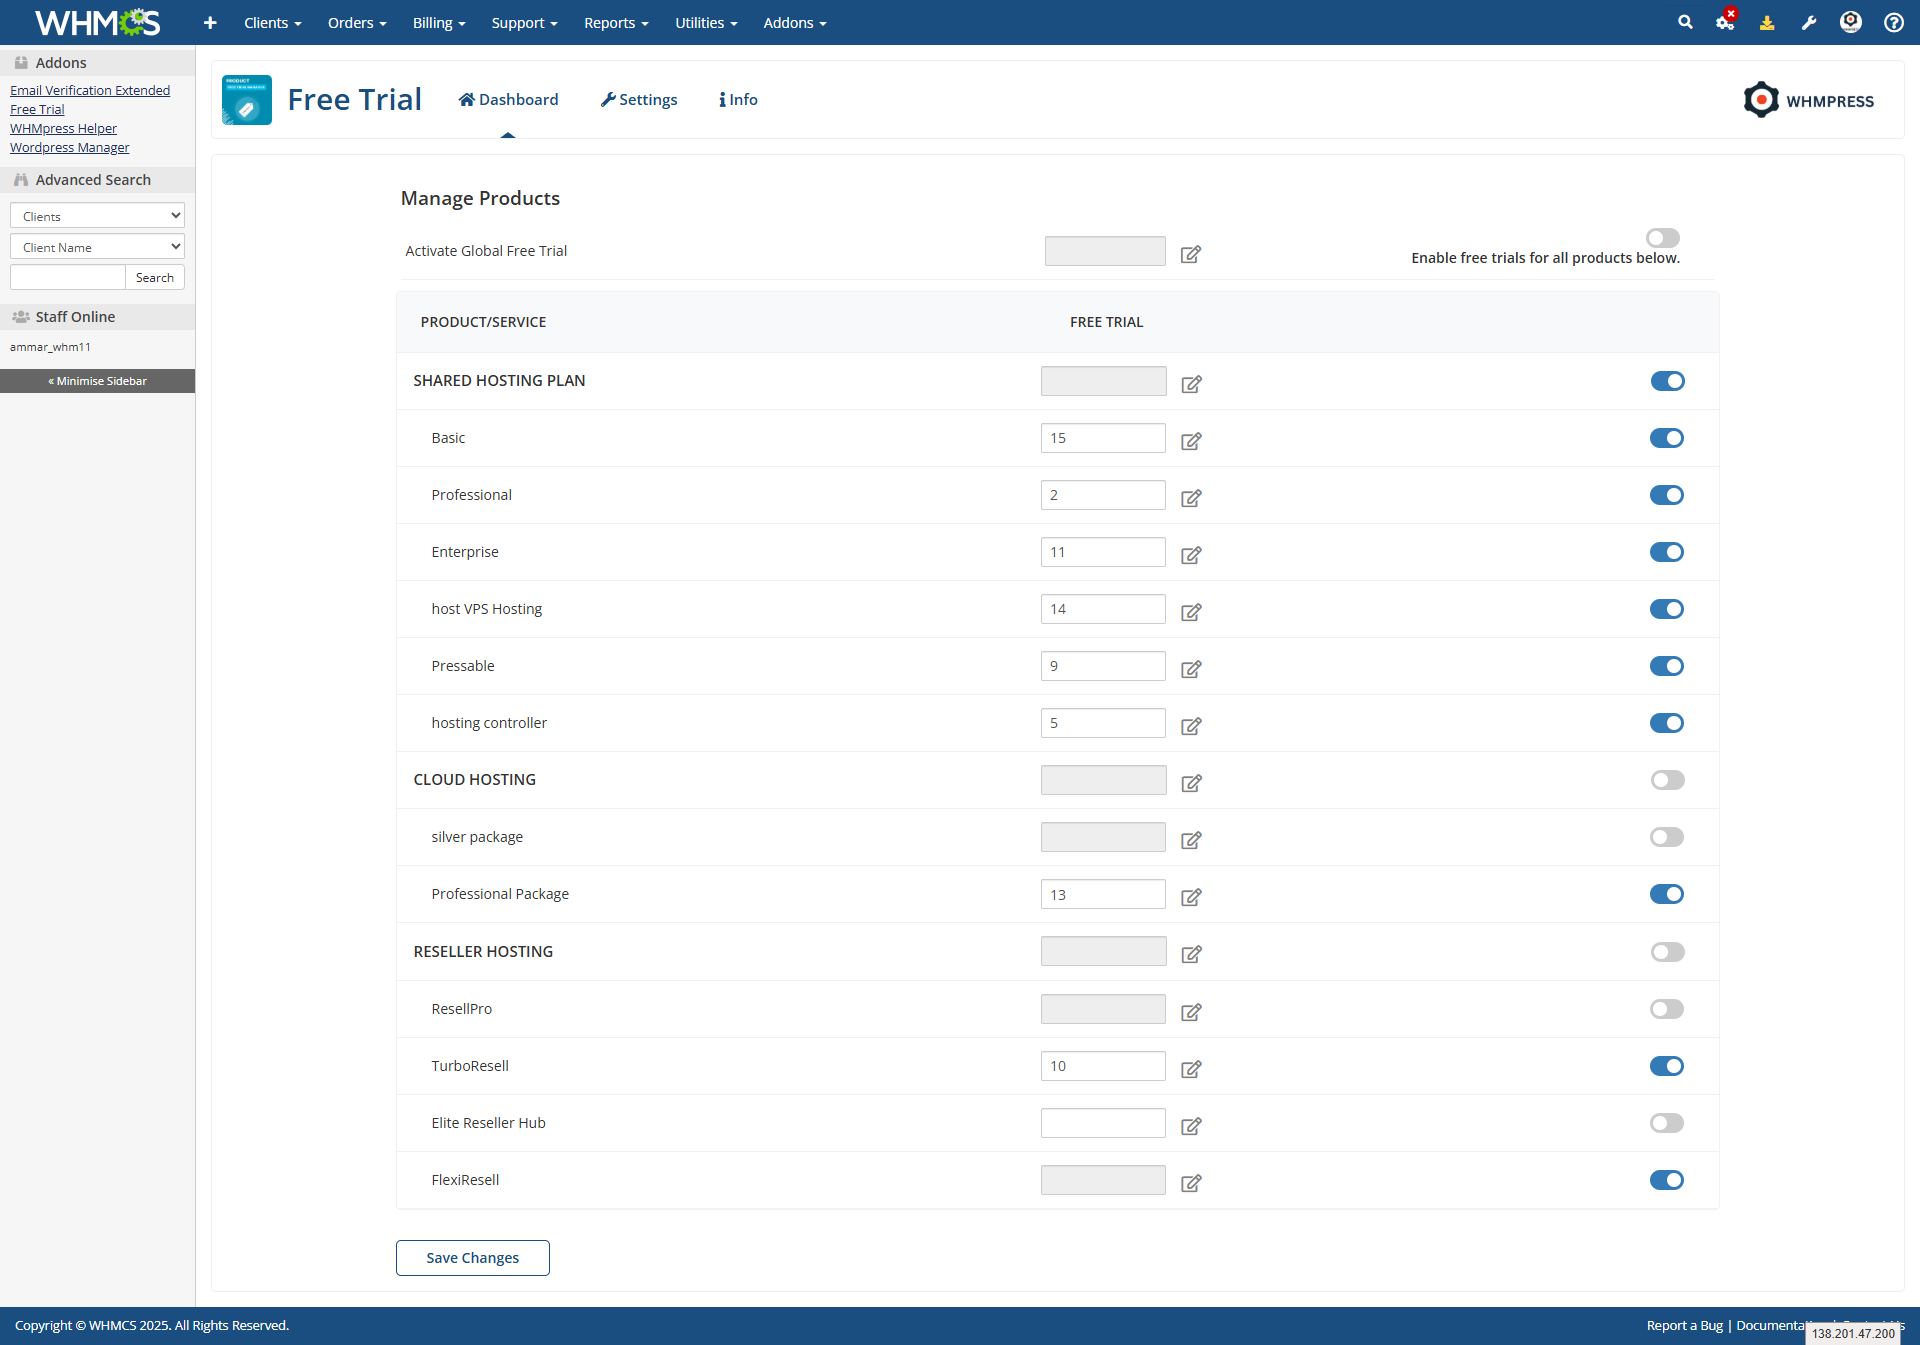Viewport: 1920px width, 1345px height.
Task: Enable the Activate Global Free Trial toggle
Action: click(x=1662, y=238)
